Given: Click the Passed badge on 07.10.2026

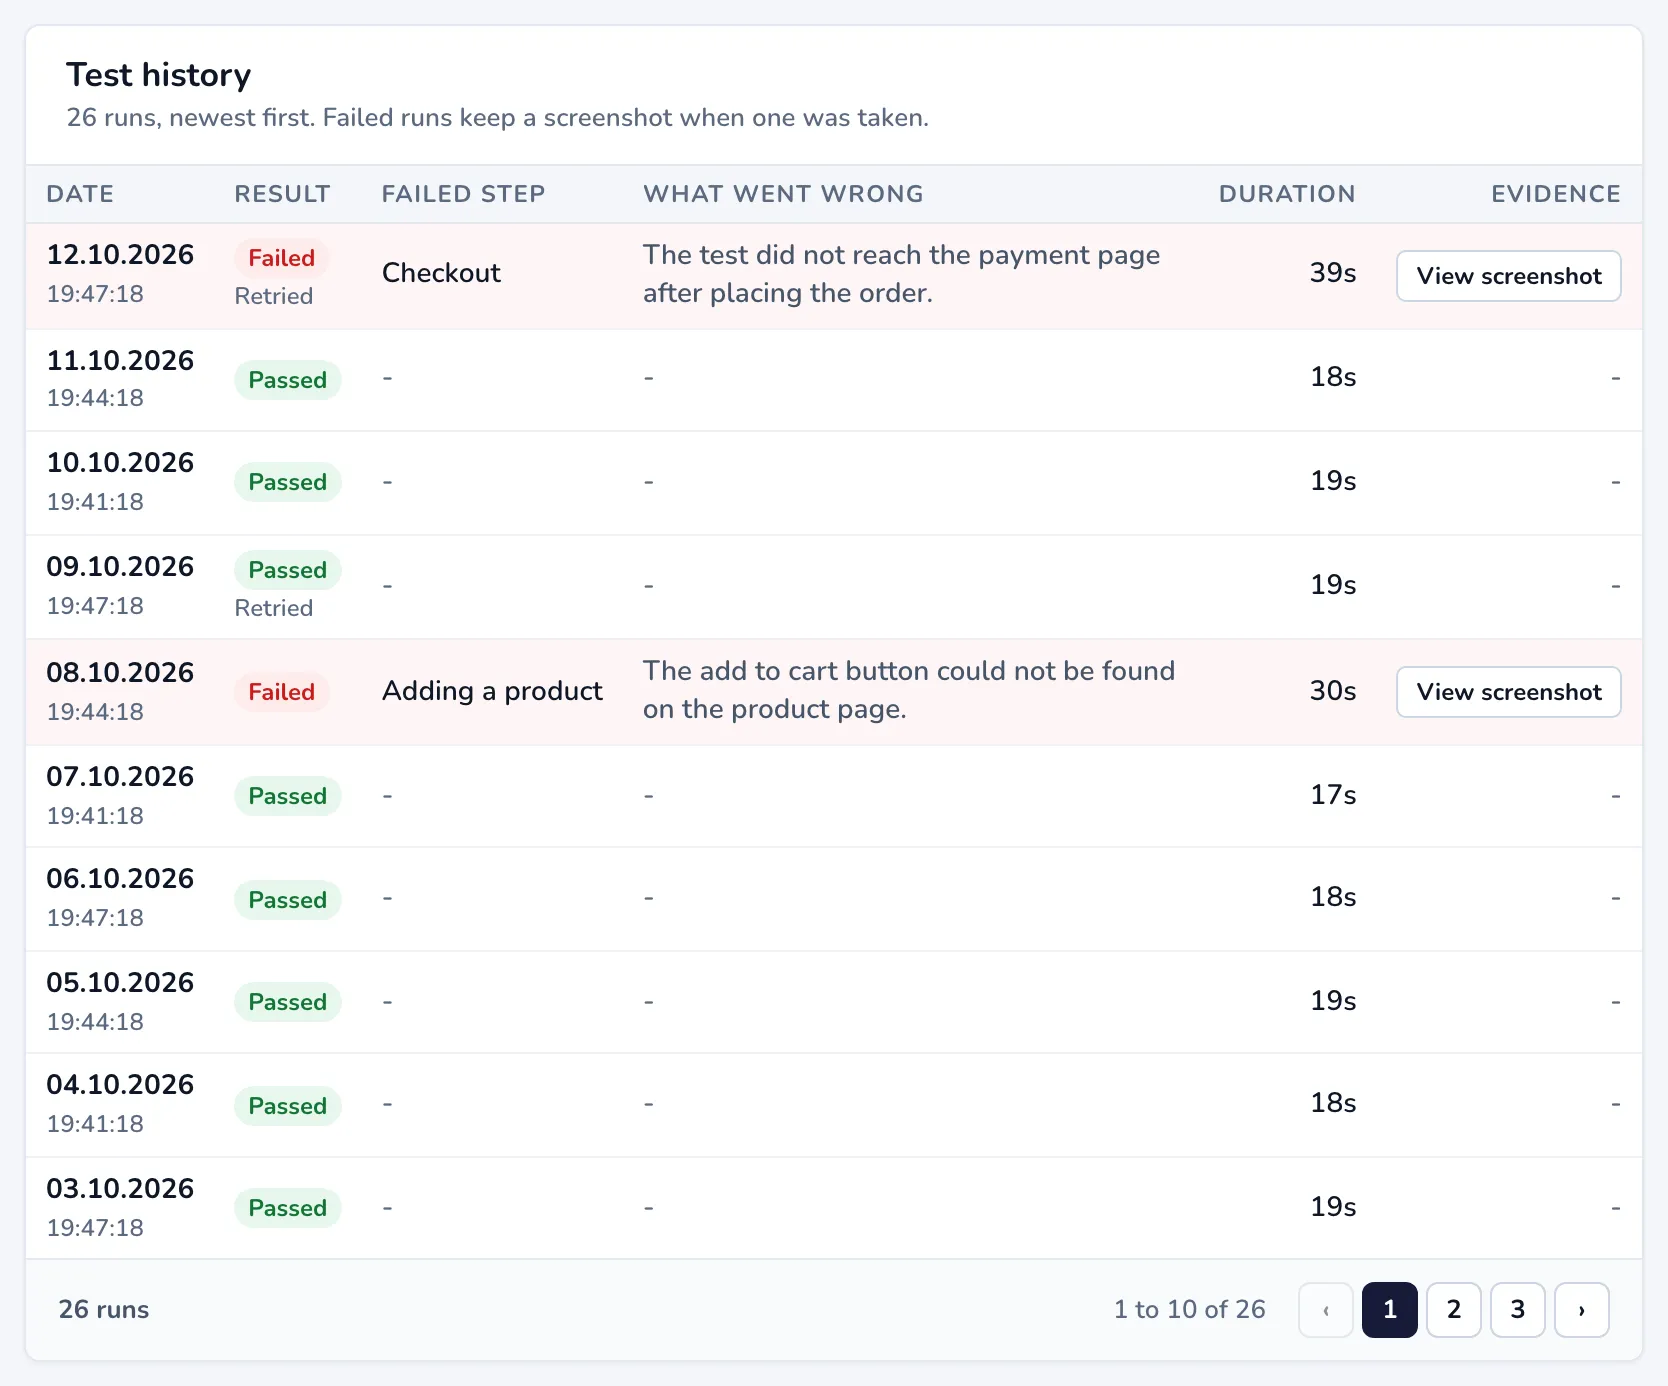Looking at the screenshot, I should [x=288, y=796].
